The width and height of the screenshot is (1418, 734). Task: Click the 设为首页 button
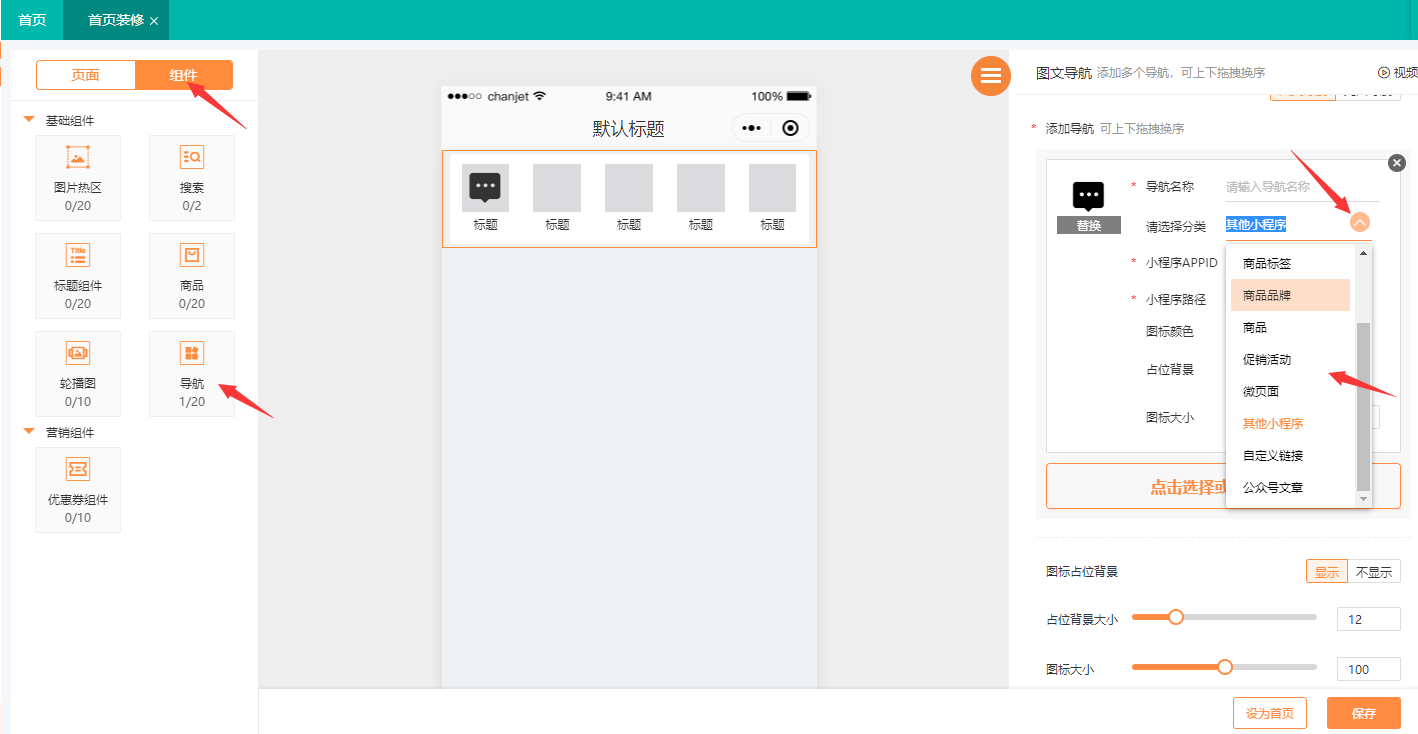click(x=1269, y=713)
